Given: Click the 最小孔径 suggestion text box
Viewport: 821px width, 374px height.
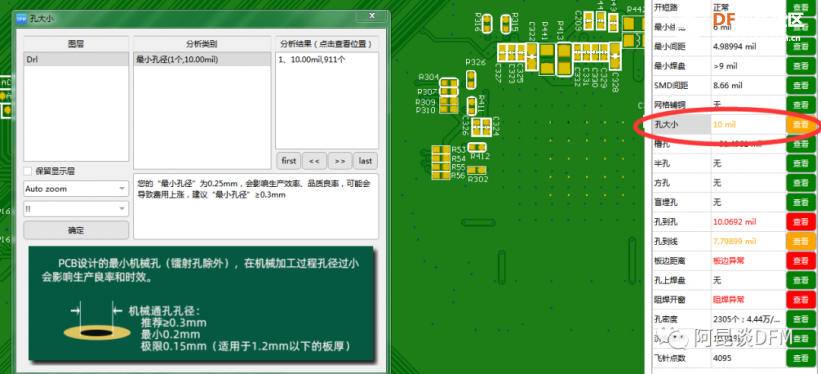Looking at the screenshot, I should pos(256,206).
